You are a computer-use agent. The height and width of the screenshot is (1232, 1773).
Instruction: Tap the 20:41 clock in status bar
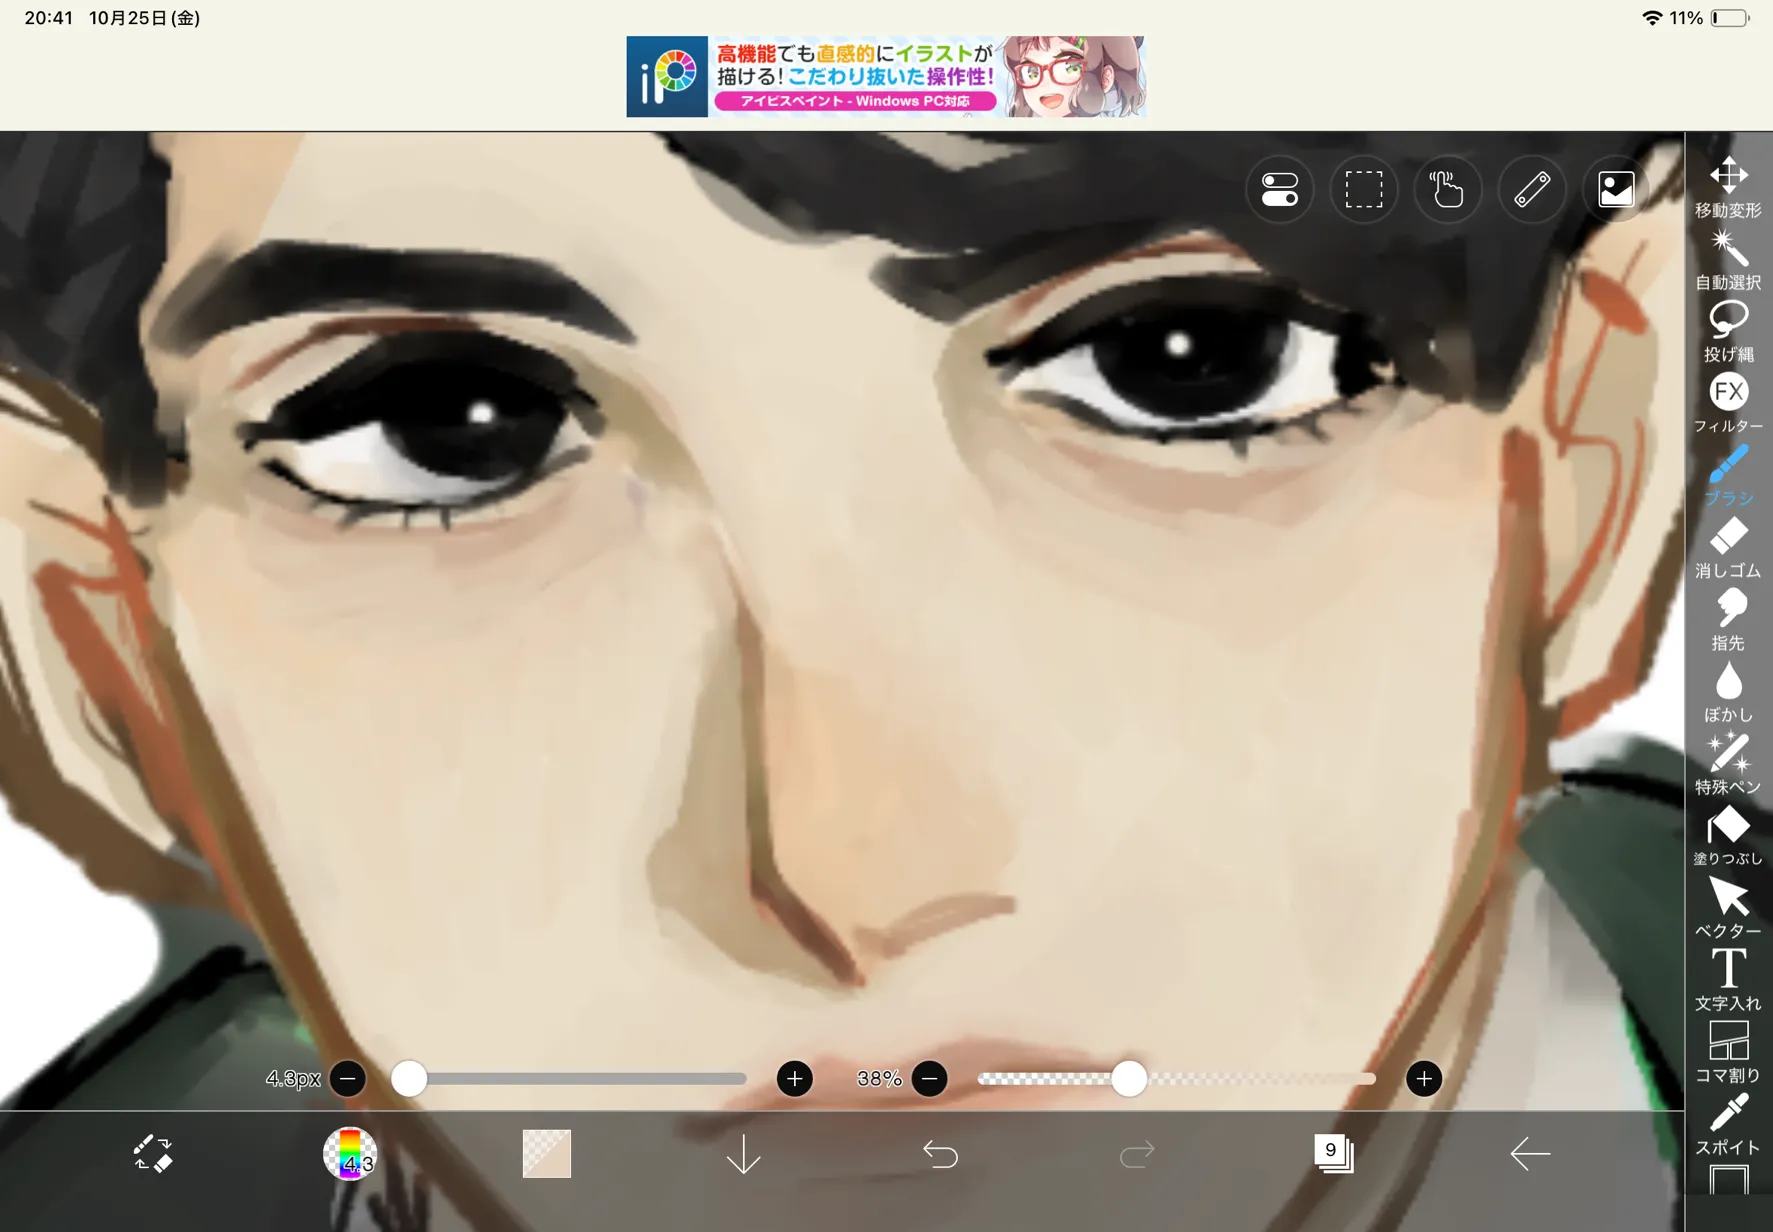coord(49,18)
